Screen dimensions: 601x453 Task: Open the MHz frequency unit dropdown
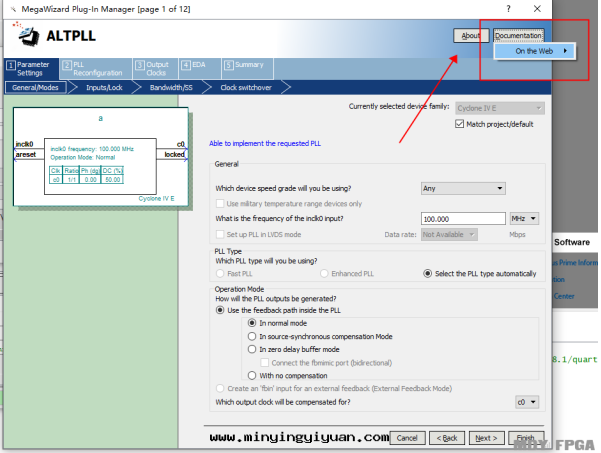pyautogui.click(x=524, y=218)
